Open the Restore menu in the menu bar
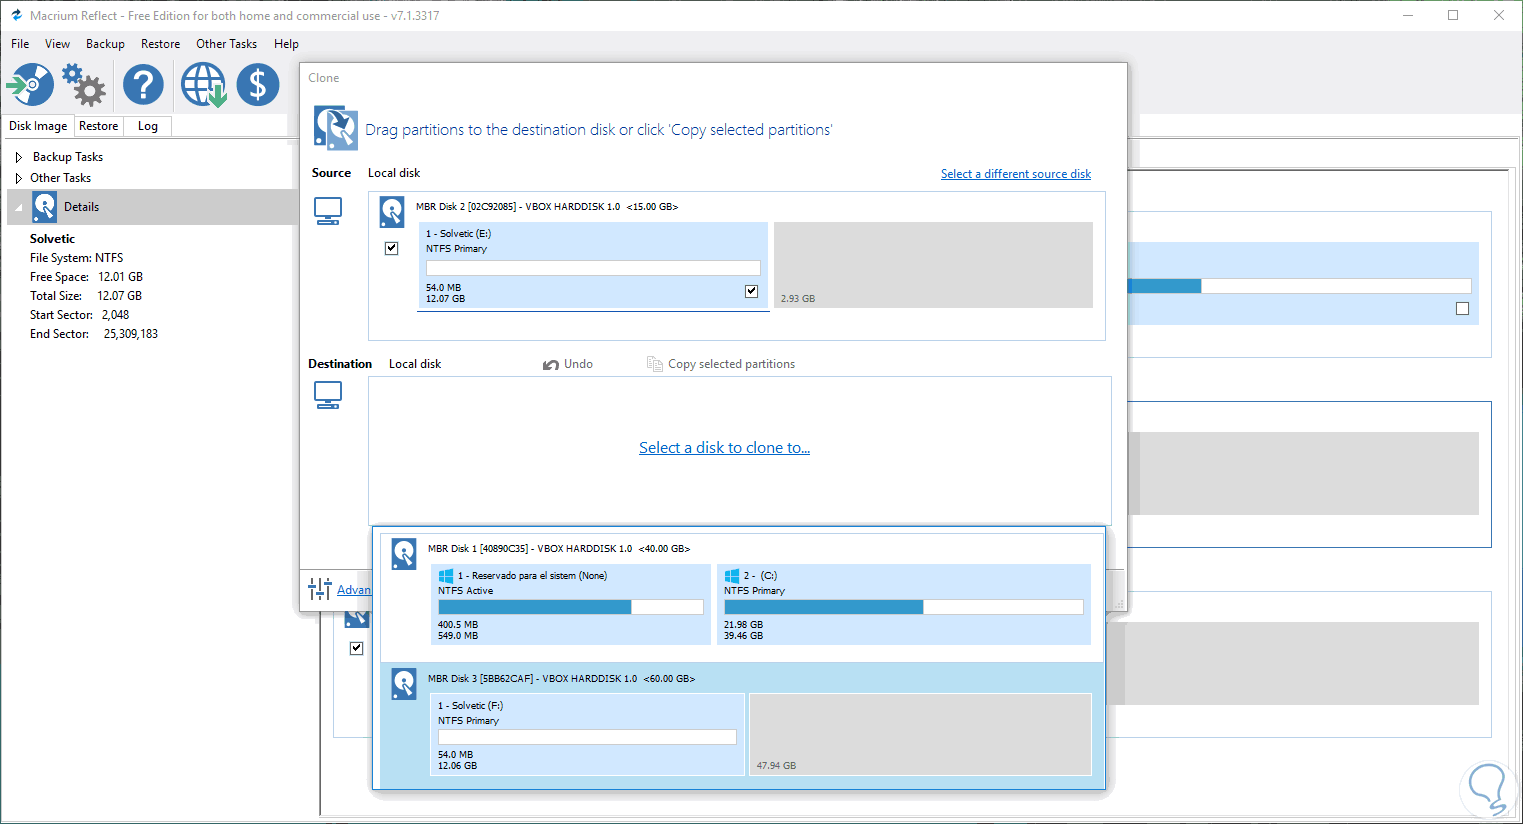The width and height of the screenshot is (1523, 824). coord(160,44)
